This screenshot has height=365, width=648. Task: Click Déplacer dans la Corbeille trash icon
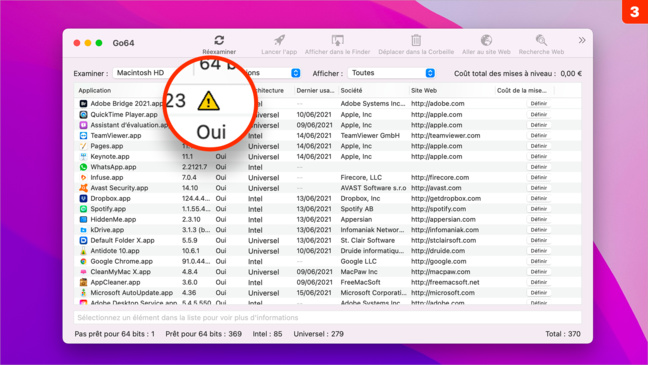click(416, 40)
